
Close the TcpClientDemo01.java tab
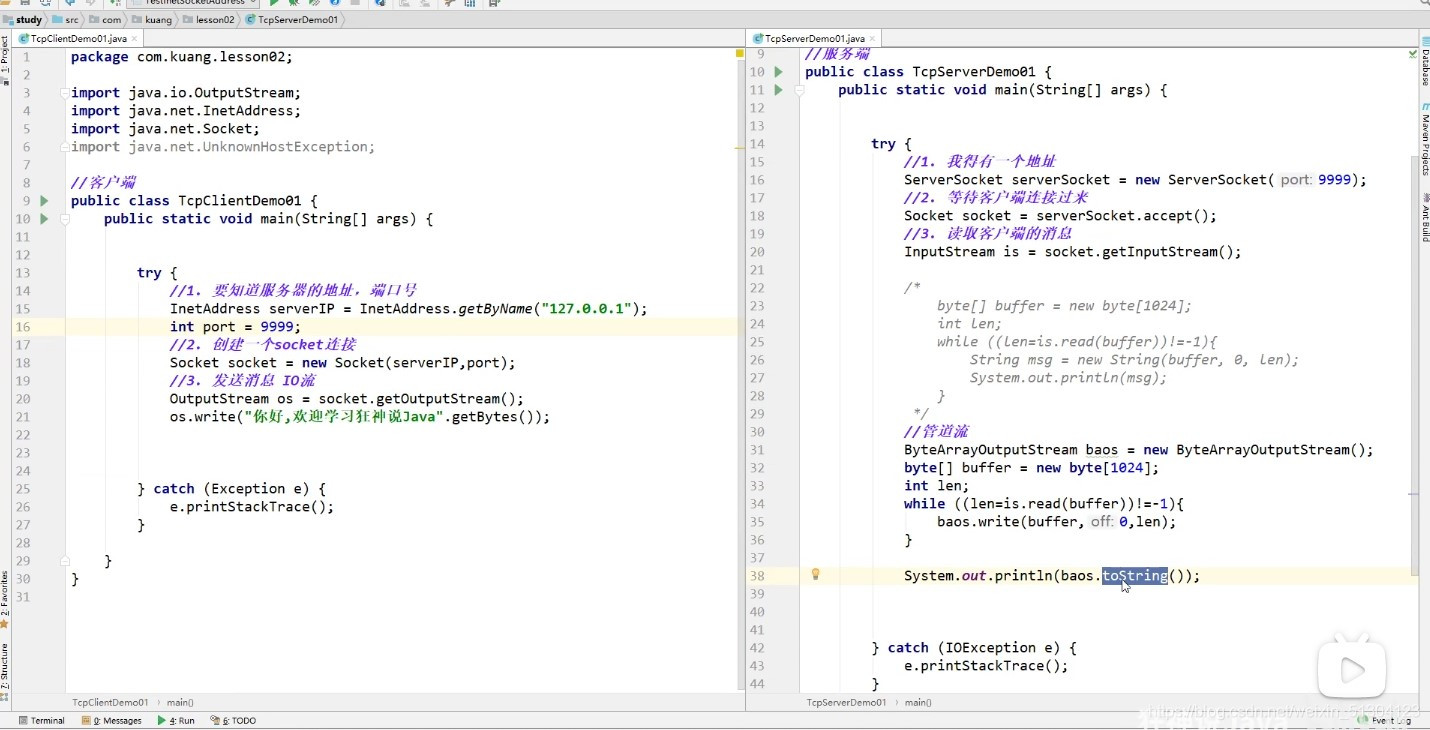pyautogui.click(x=135, y=39)
